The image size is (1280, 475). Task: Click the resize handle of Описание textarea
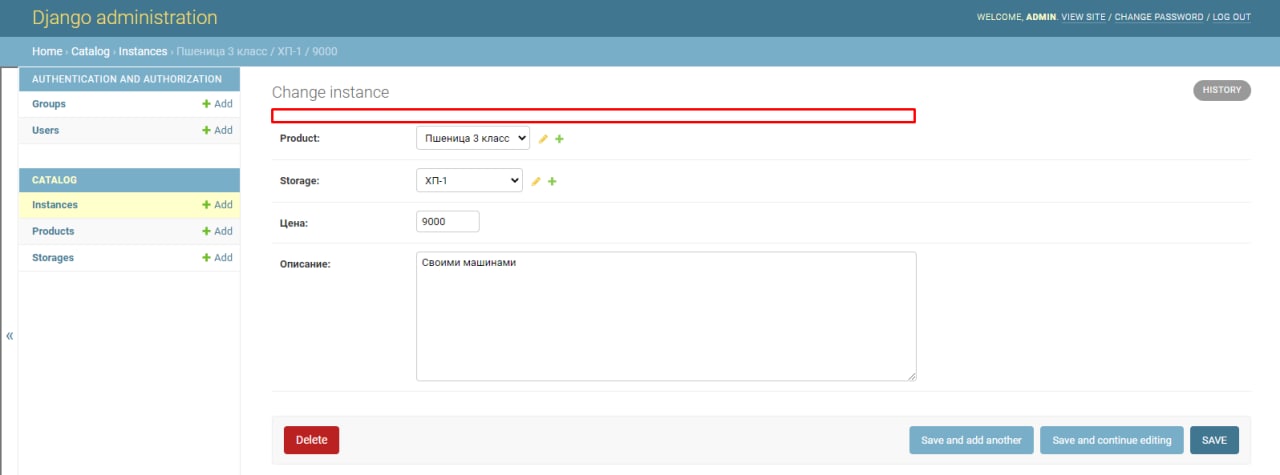912,376
